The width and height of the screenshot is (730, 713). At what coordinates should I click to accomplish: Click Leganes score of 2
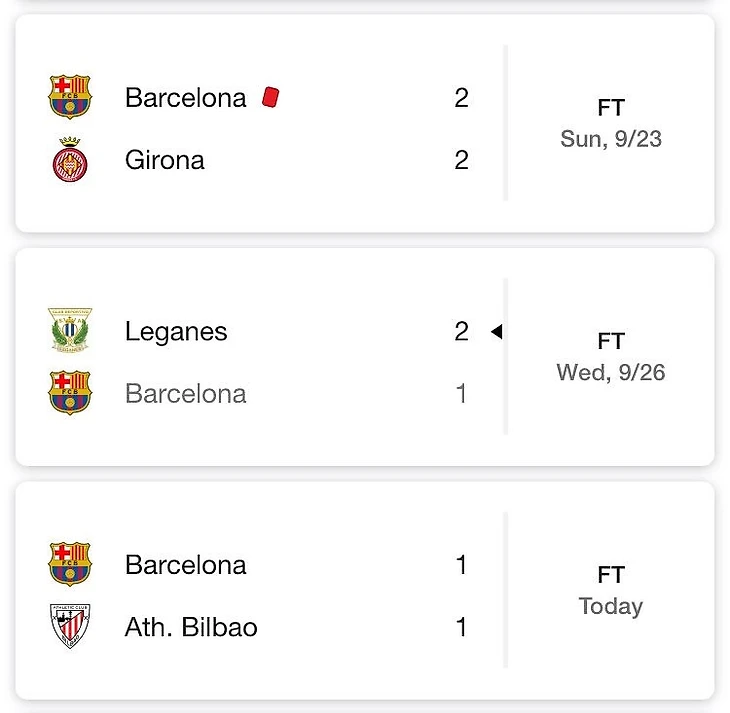(461, 332)
